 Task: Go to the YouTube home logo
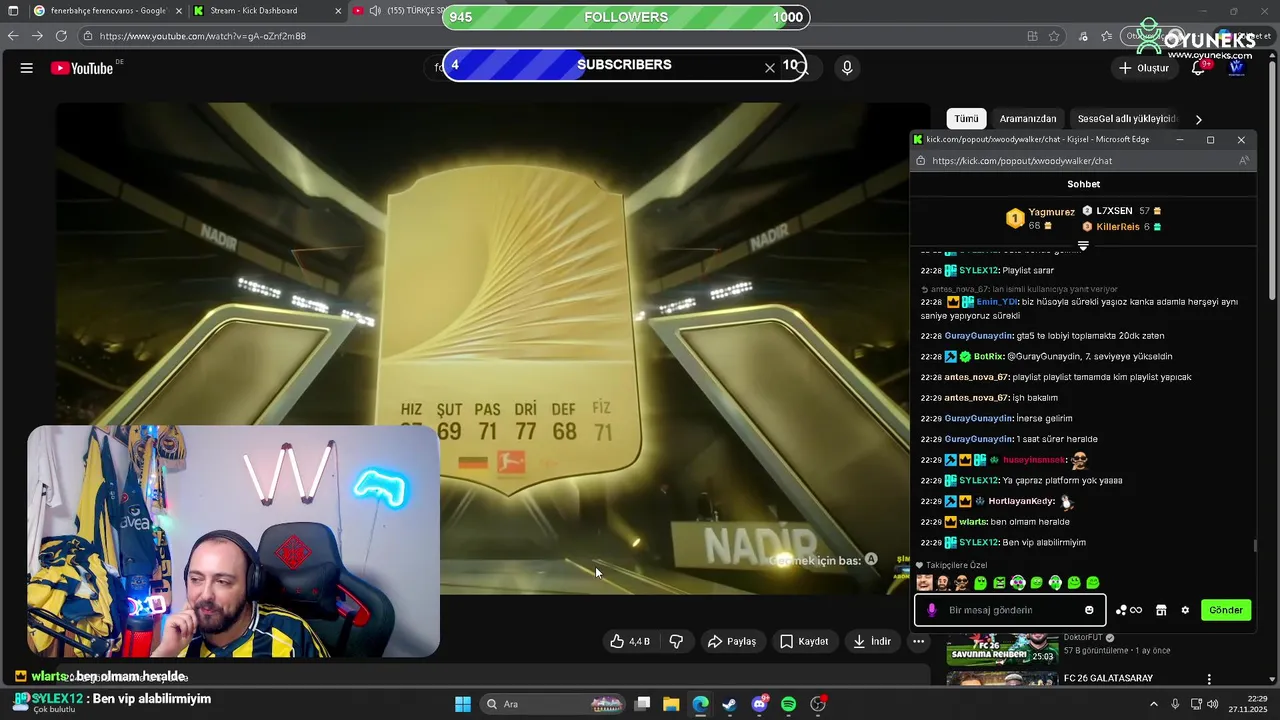[82, 68]
